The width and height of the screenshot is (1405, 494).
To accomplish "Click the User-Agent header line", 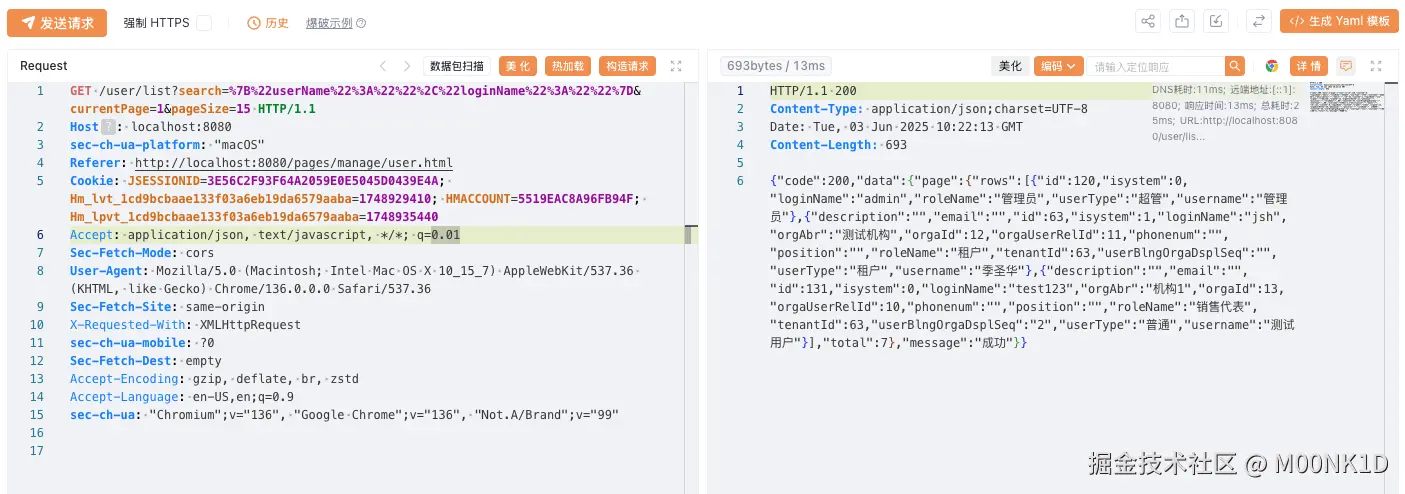I will coord(357,280).
